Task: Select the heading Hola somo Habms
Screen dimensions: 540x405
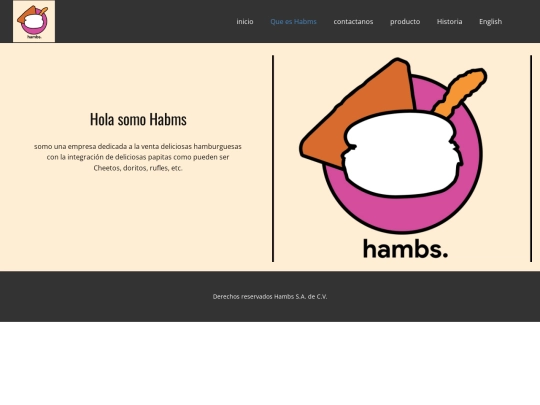Action: pos(138,119)
